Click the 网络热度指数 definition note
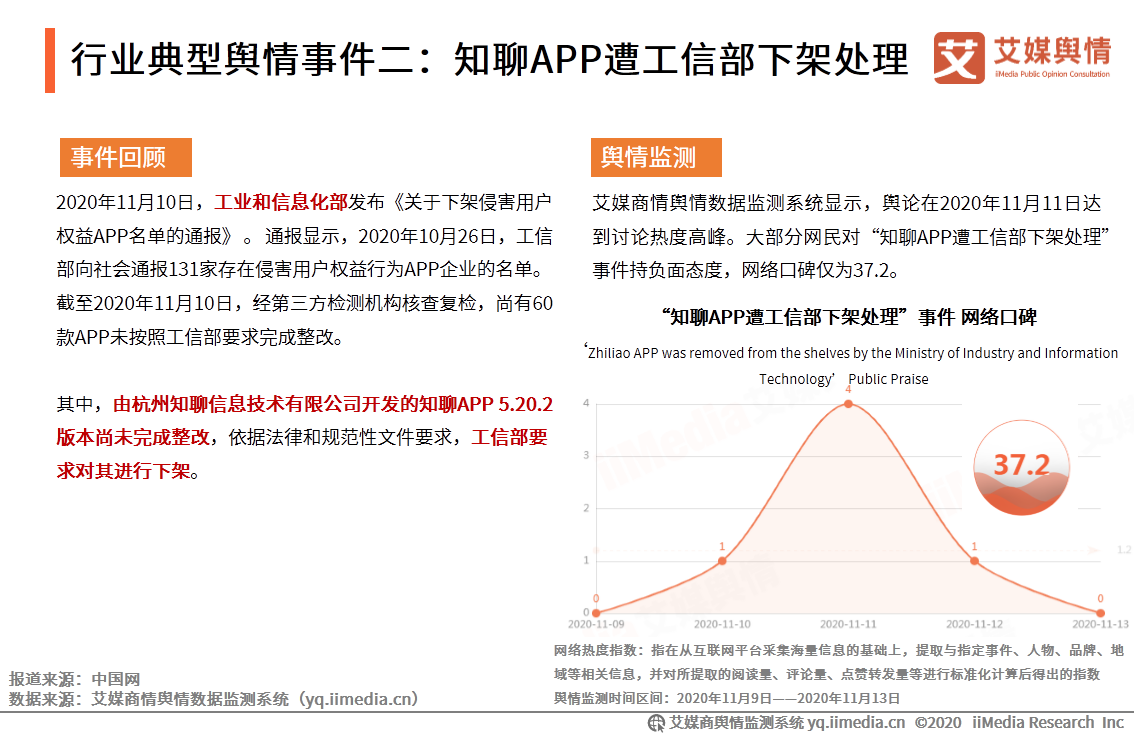This screenshot has height=737, width=1134. coord(839,663)
